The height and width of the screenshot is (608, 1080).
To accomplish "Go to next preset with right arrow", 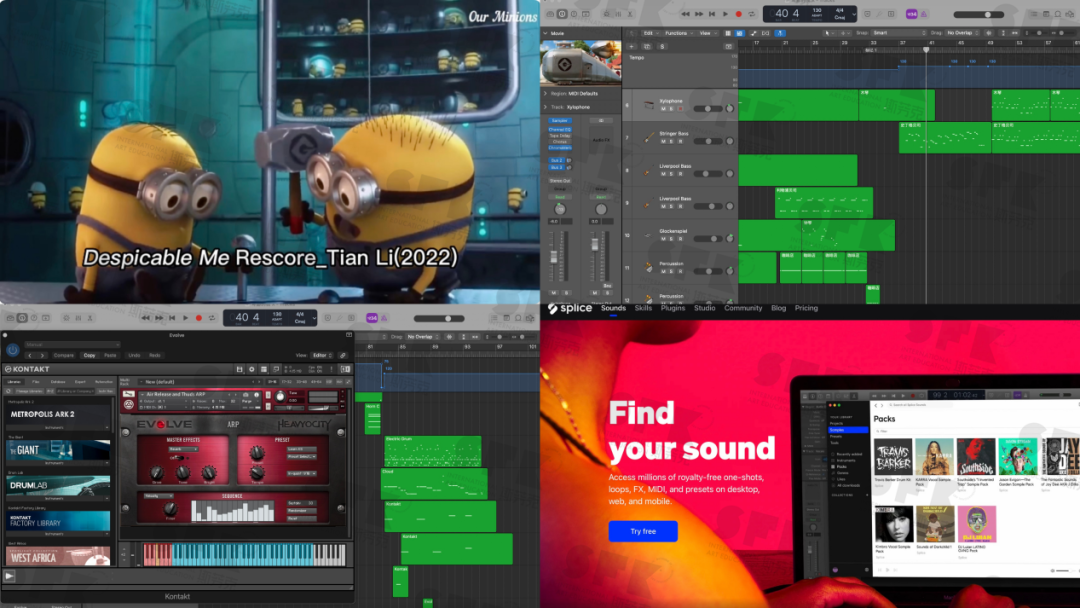I will click(42, 355).
